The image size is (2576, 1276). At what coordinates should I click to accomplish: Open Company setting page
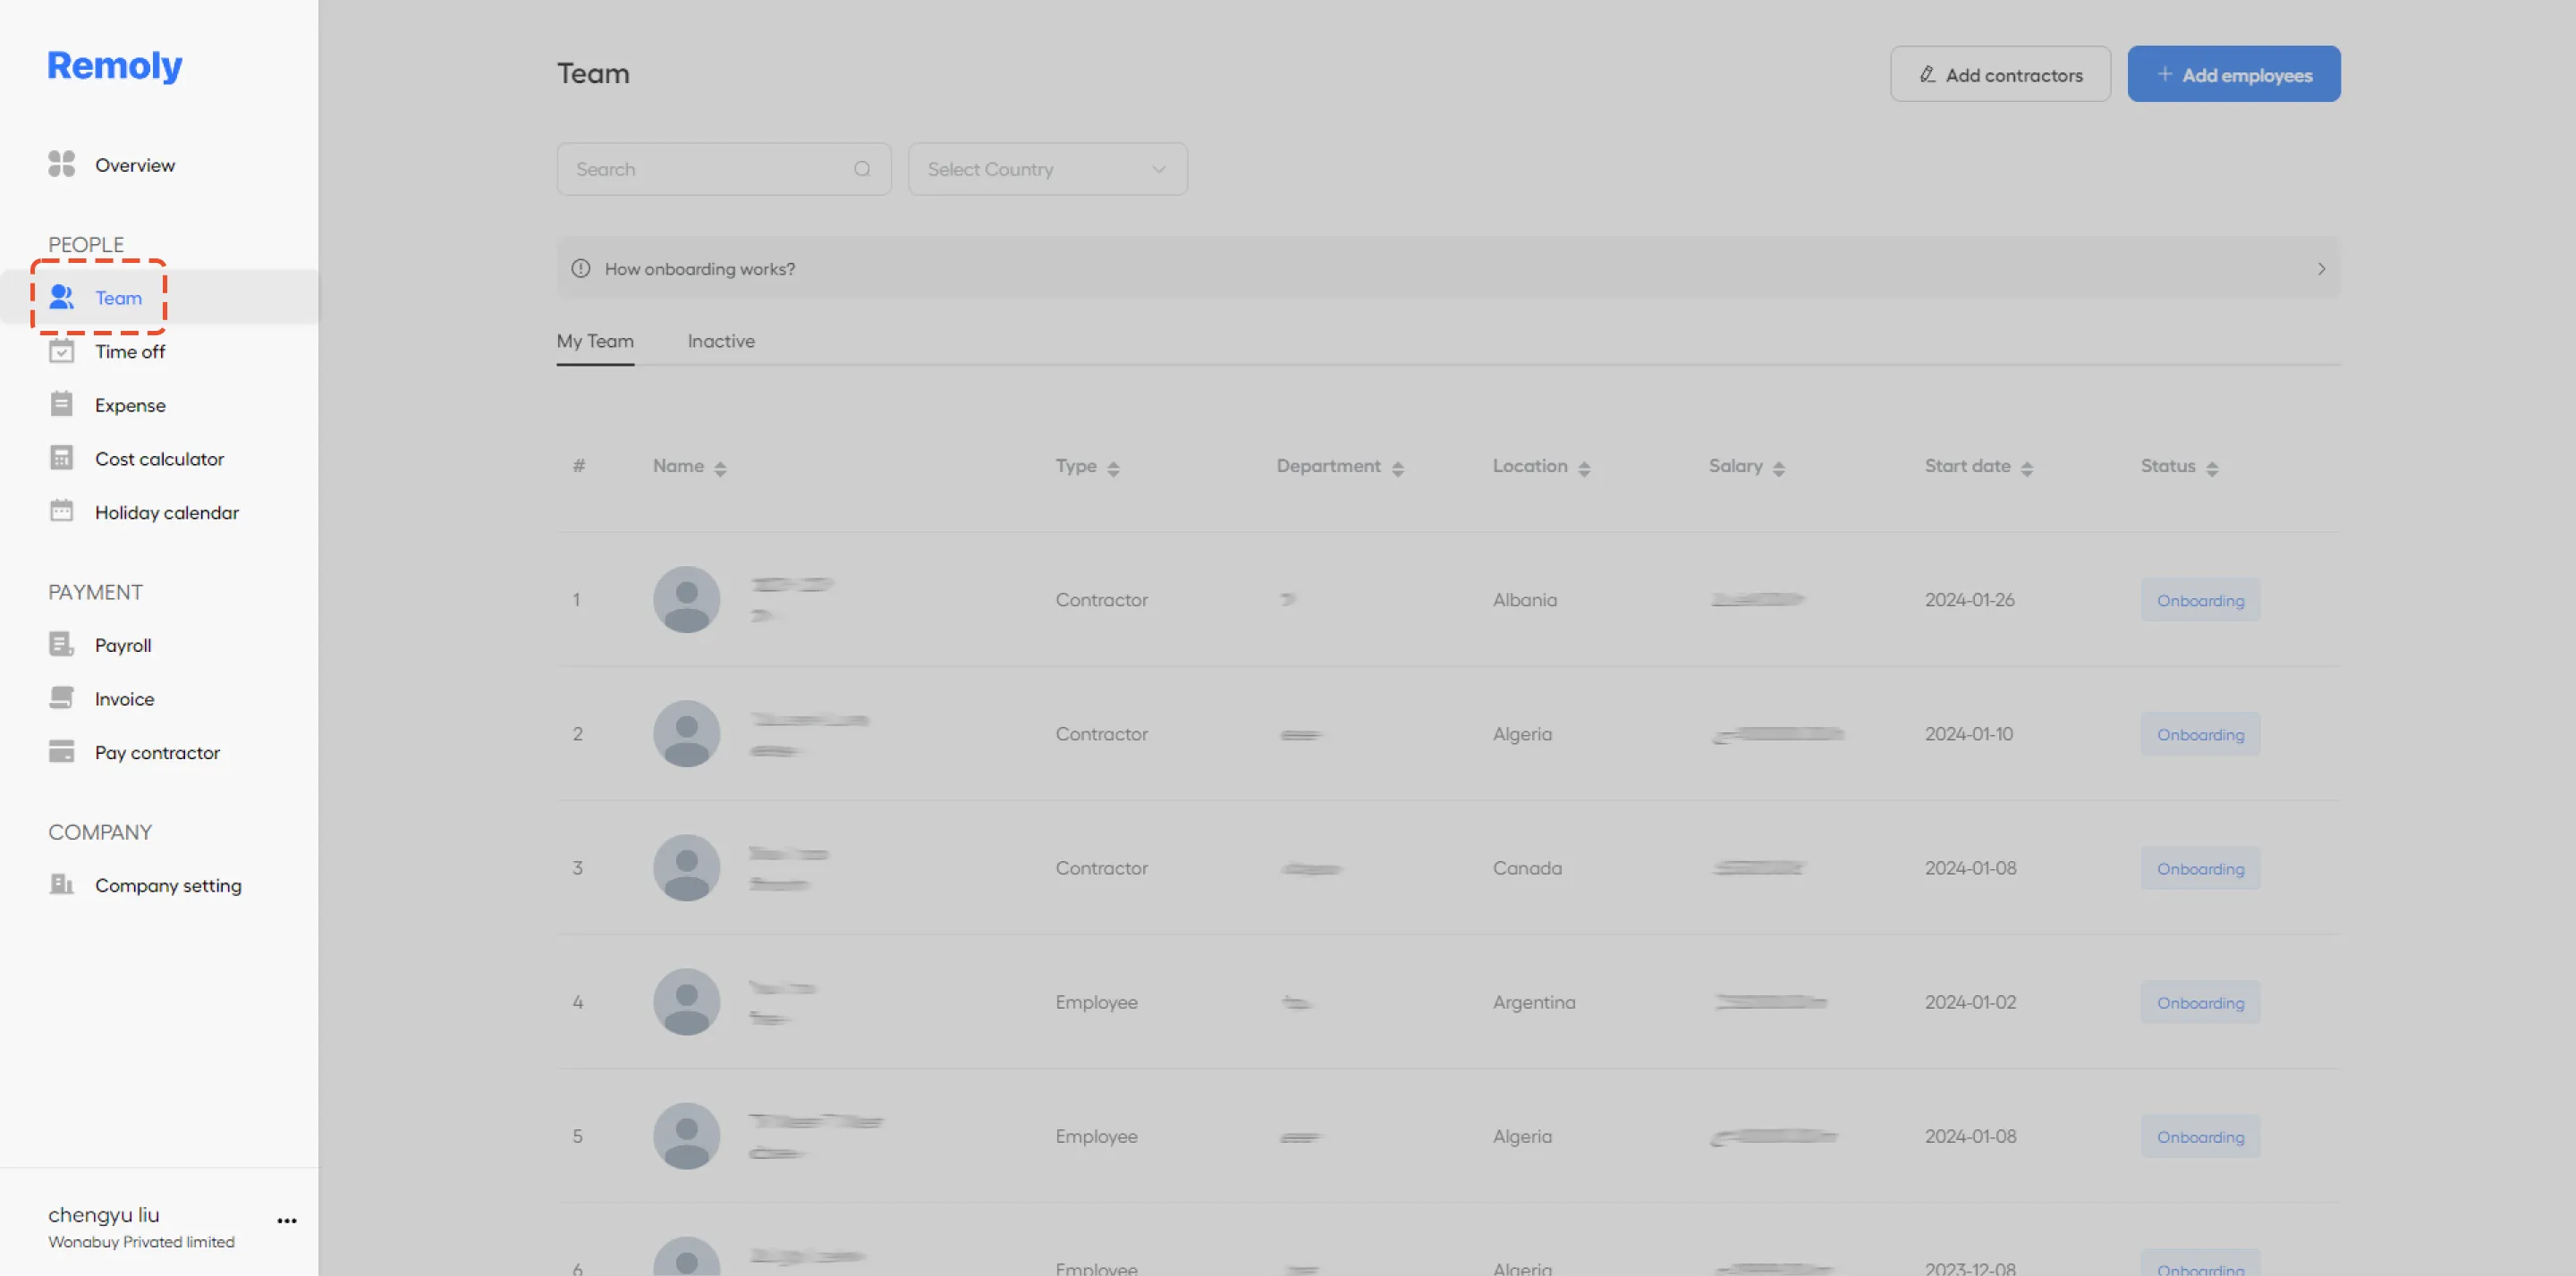168,885
